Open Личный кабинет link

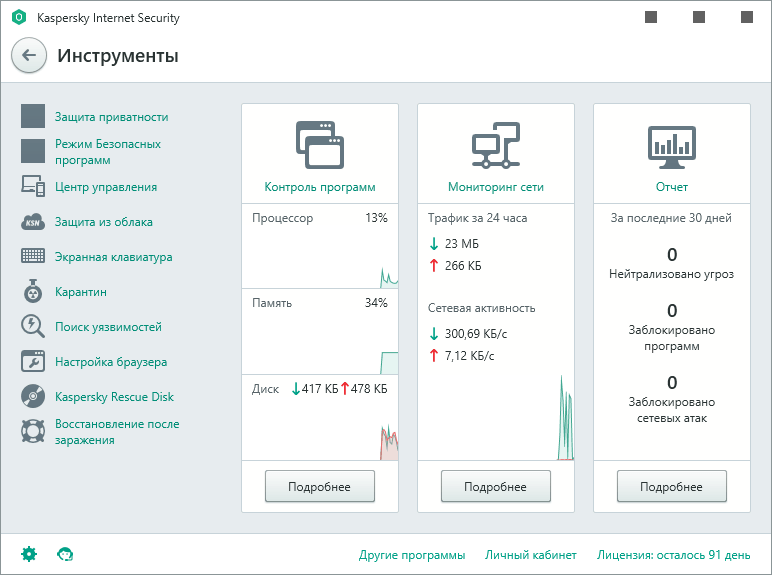tap(531, 555)
